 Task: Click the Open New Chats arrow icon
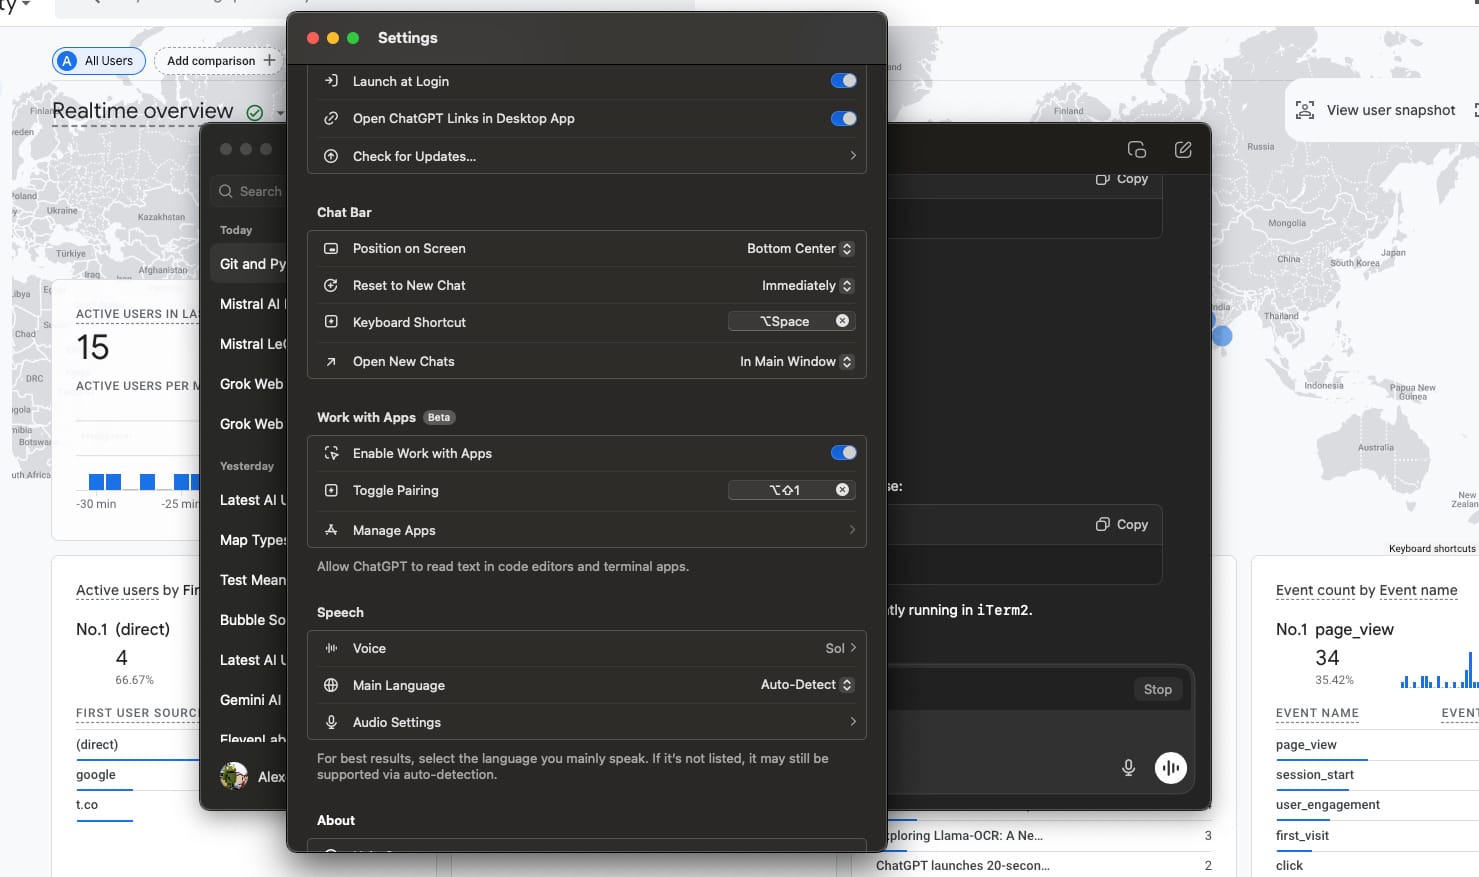coord(331,361)
